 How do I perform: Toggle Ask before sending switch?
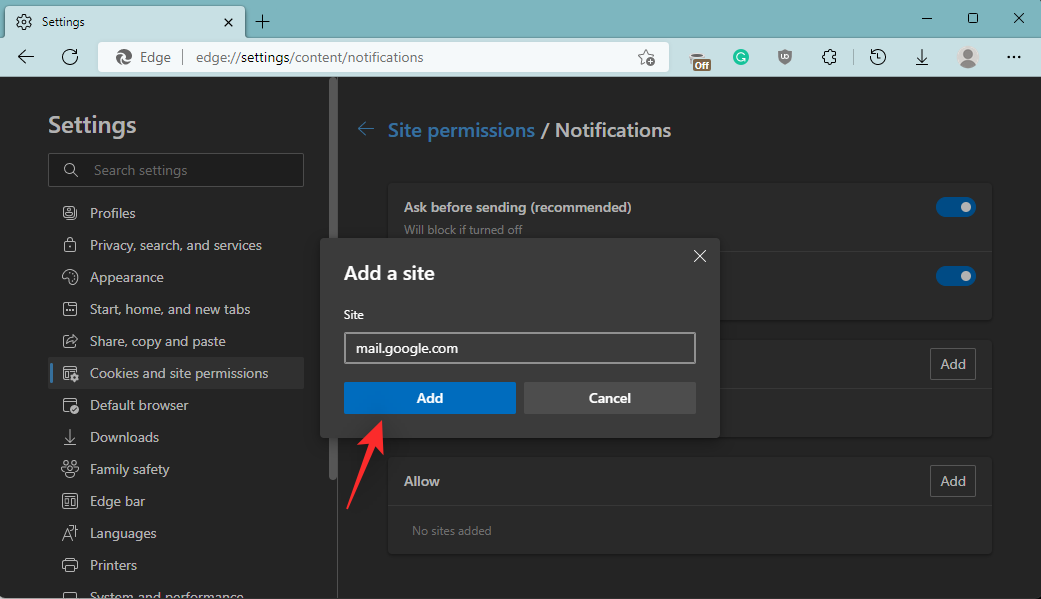(x=955, y=207)
